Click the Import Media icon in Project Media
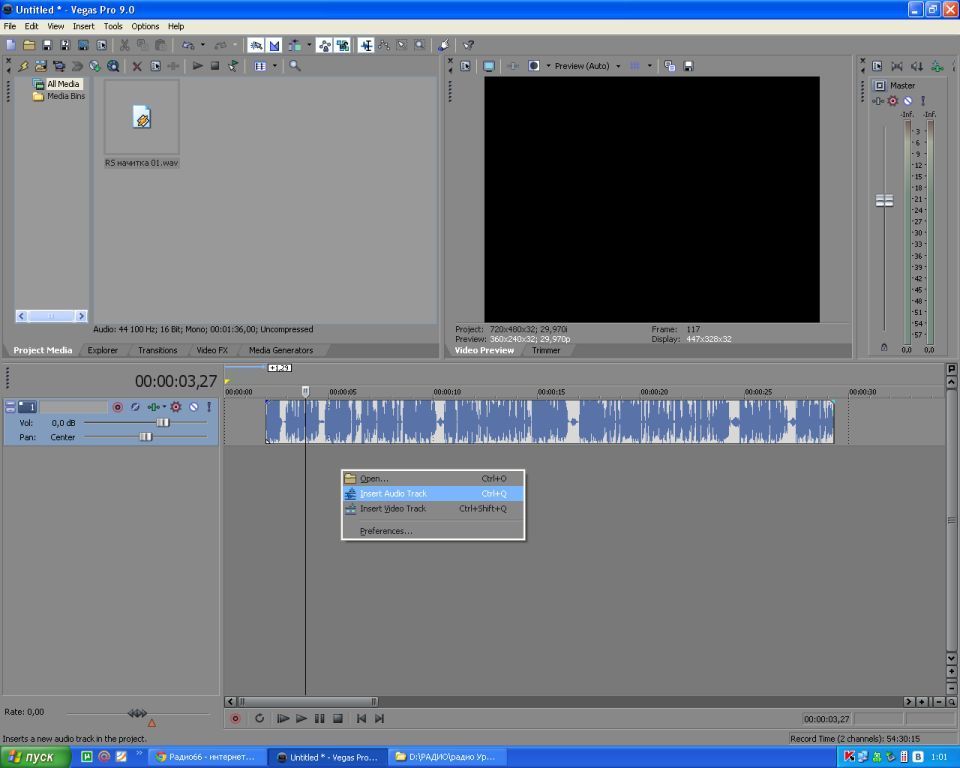Image resolution: width=960 pixels, height=768 pixels. click(41, 66)
